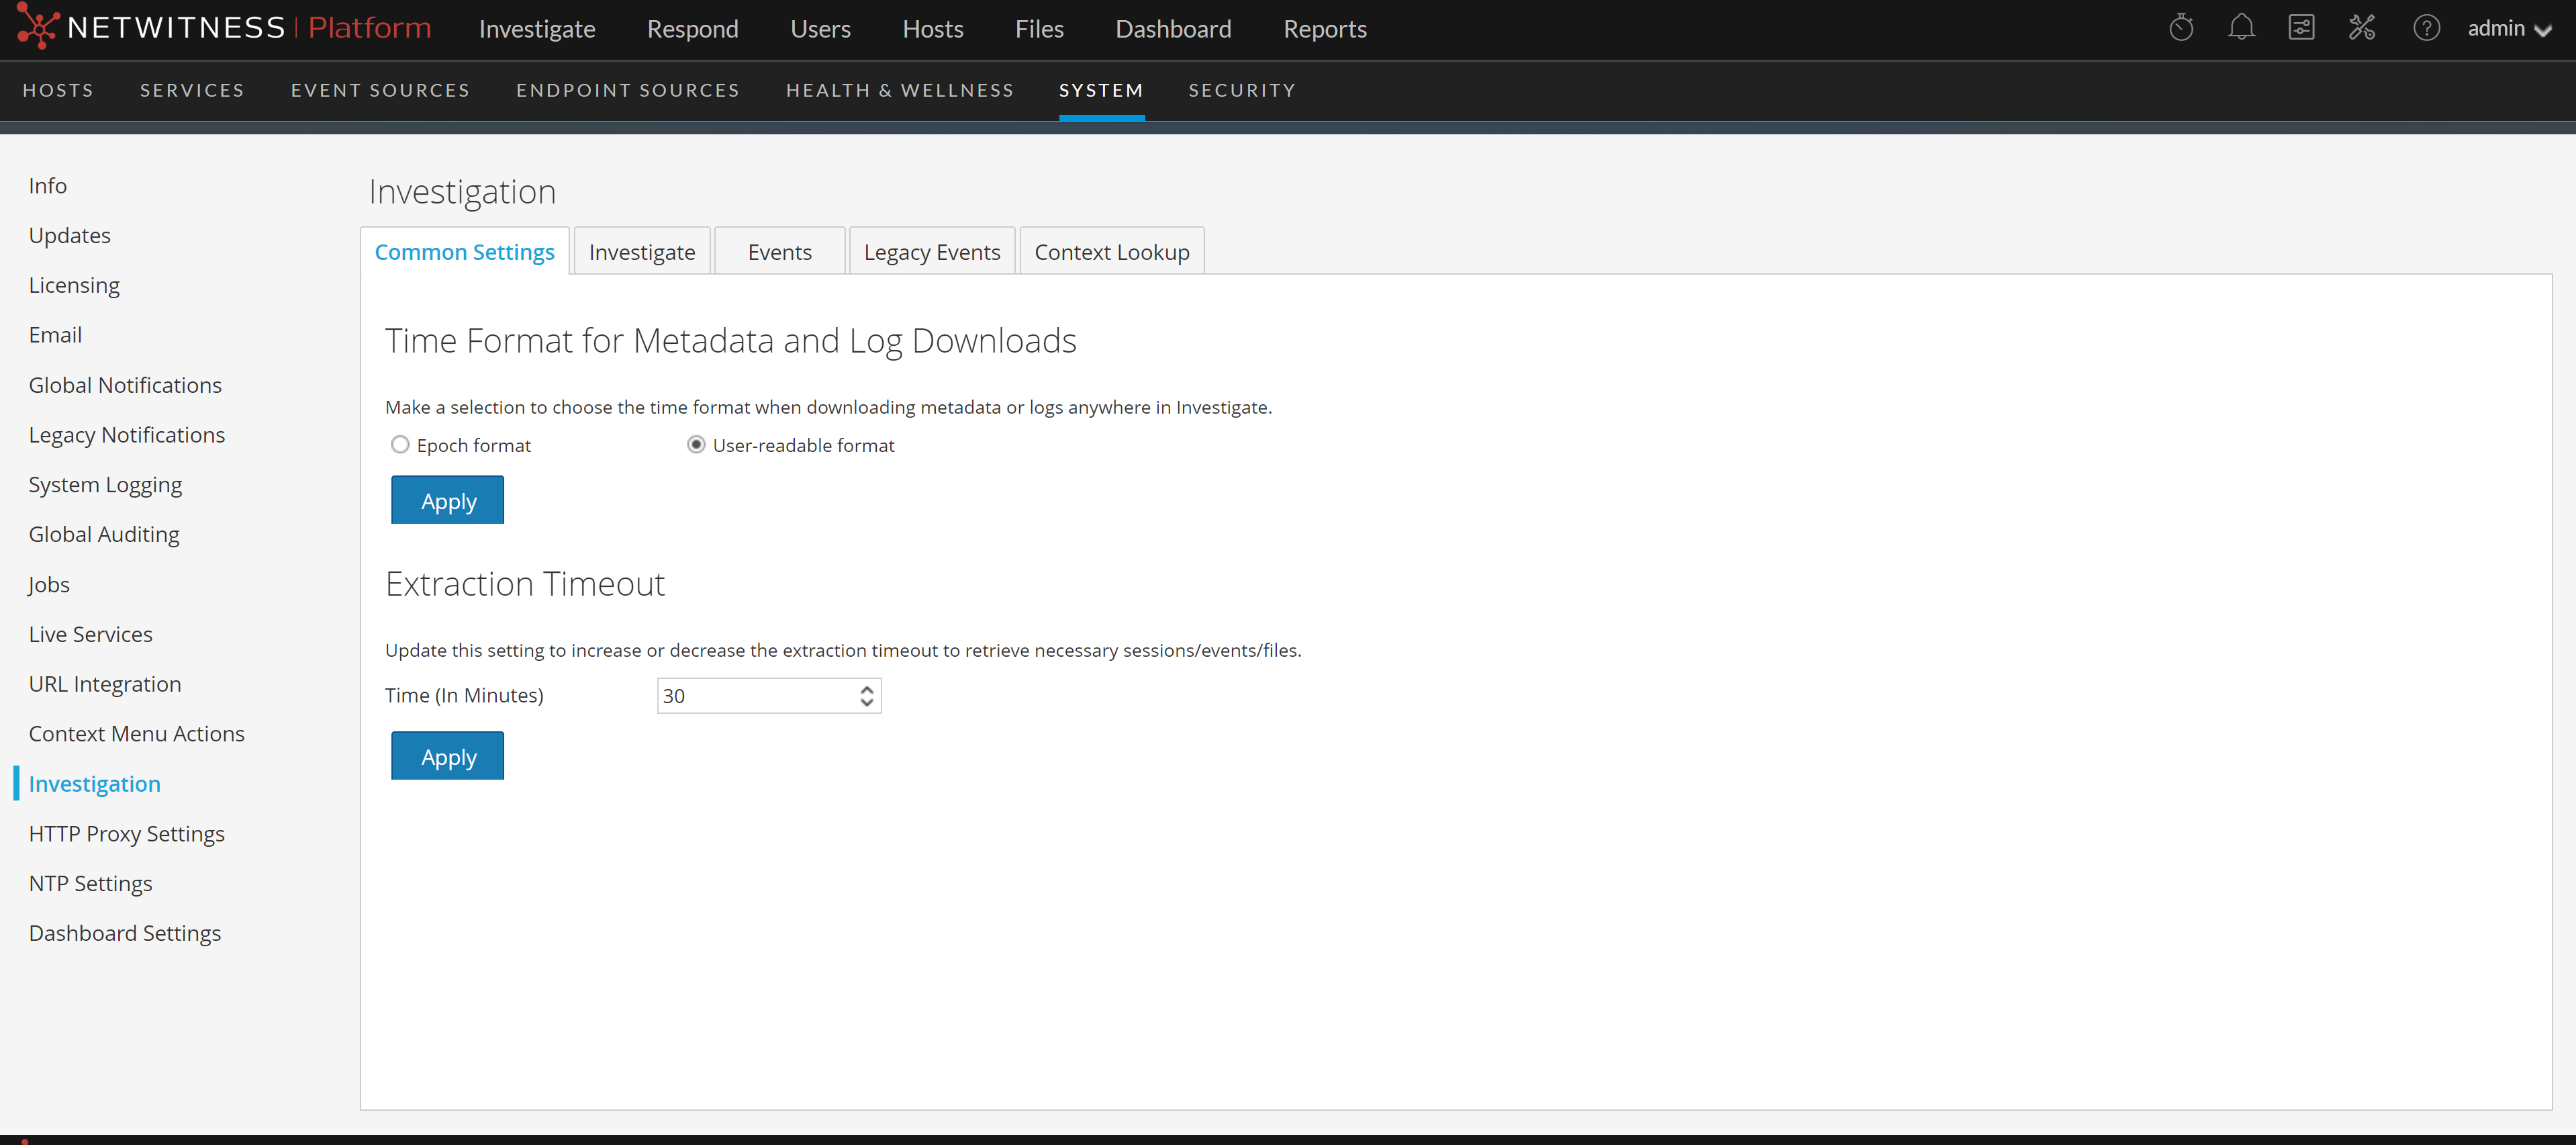Increase extraction timeout with up arrow
The height and width of the screenshot is (1145, 2576).
pyautogui.click(x=867, y=689)
